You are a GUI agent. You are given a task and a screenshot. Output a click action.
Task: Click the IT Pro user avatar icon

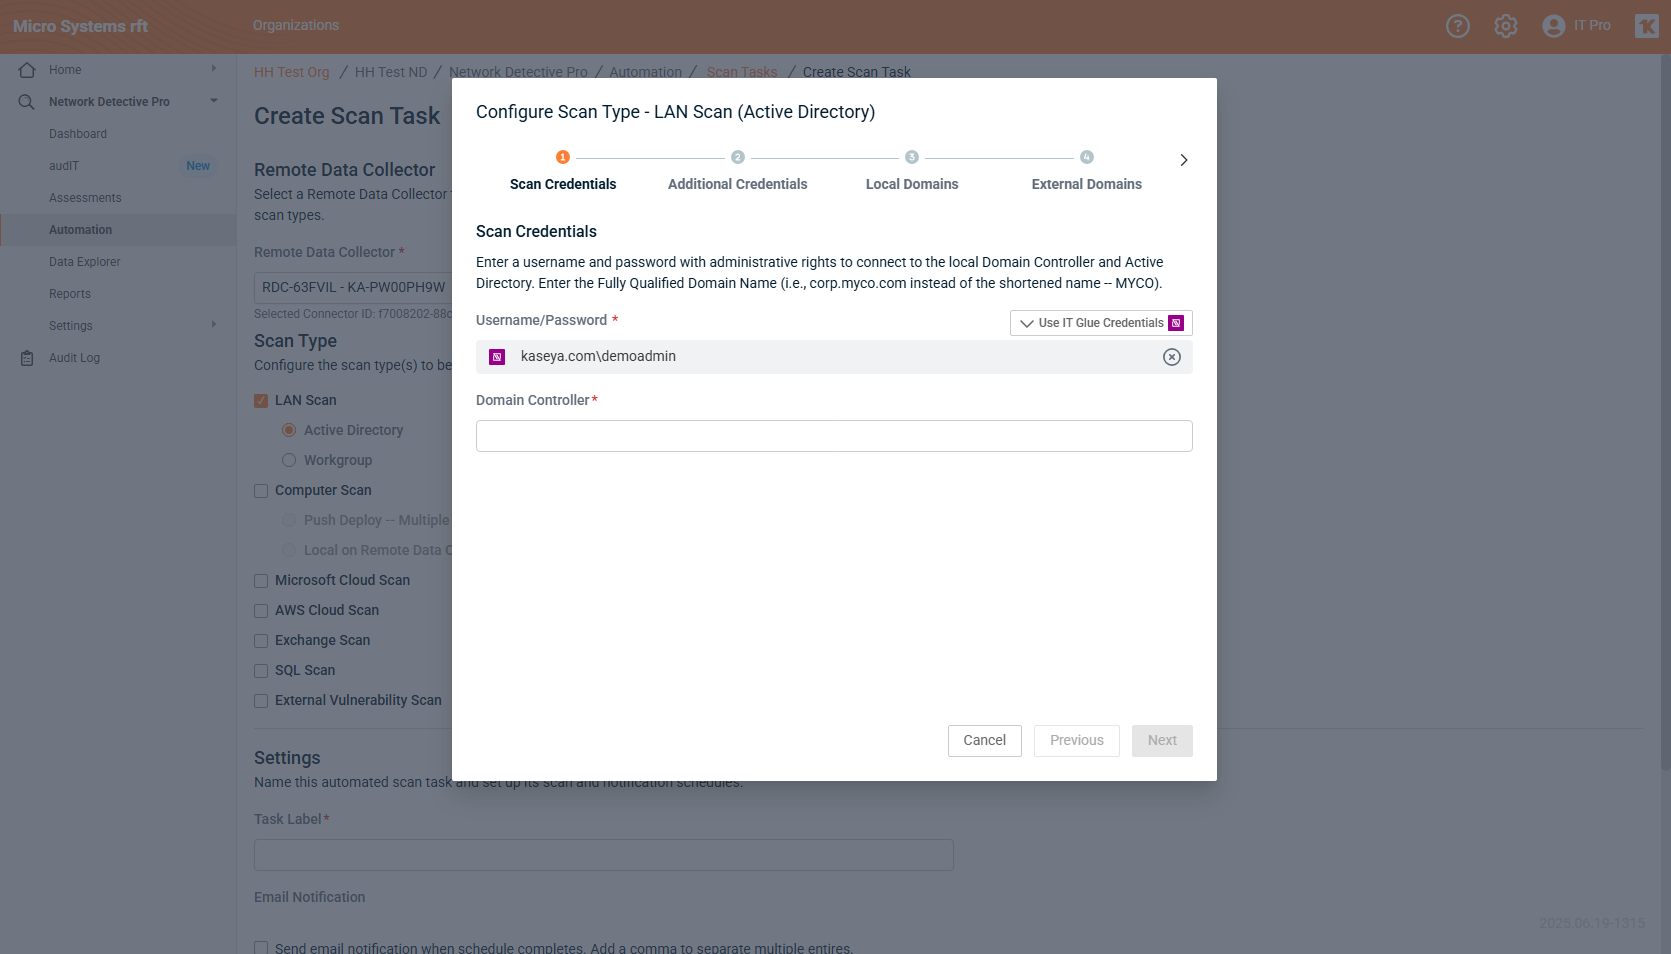tap(1553, 26)
